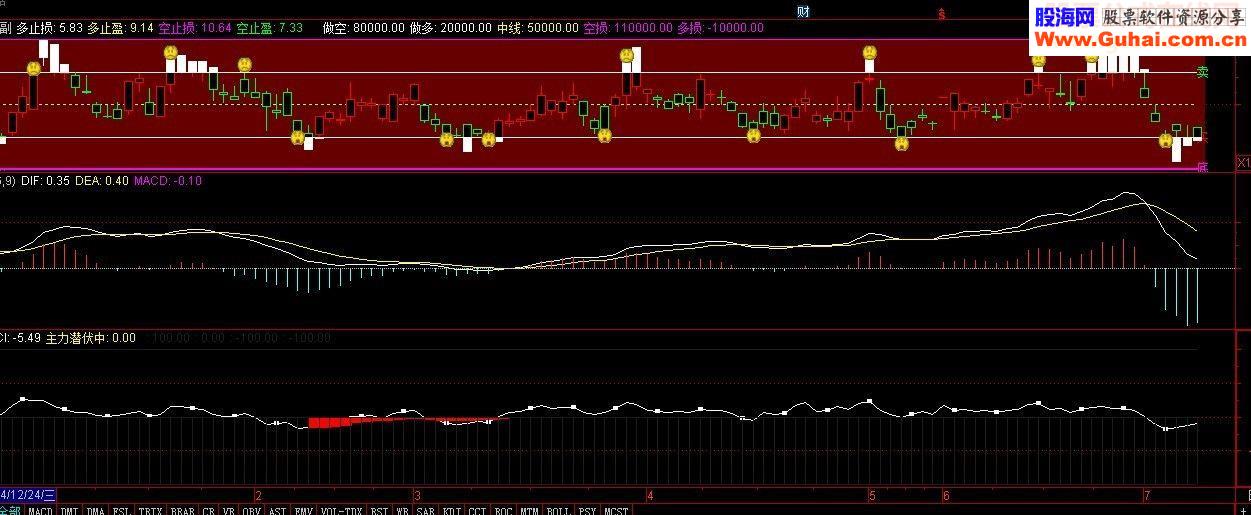The height and width of the screenshot is (515, 1251).
Task: Click the 做多: 20000.00 value
Action: 451,28
